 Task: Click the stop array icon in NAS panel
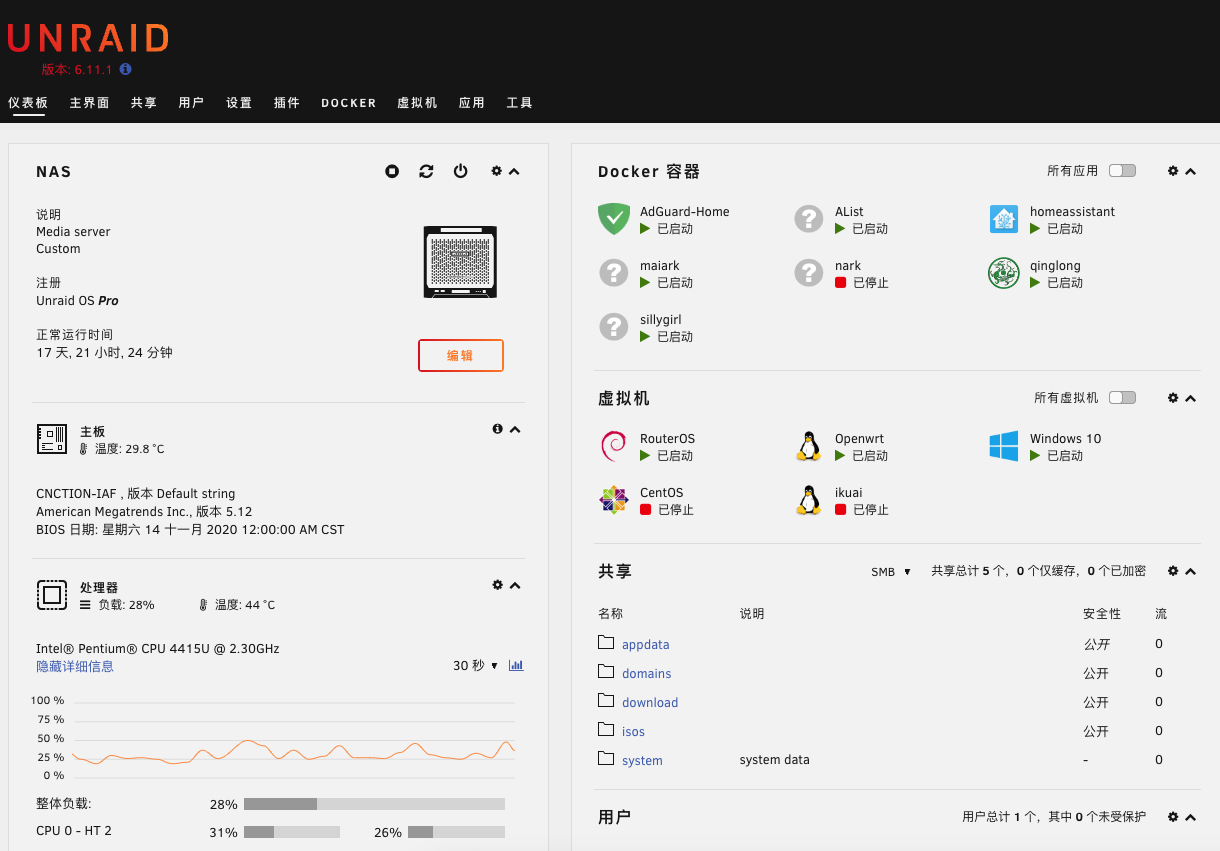[392, 171]
